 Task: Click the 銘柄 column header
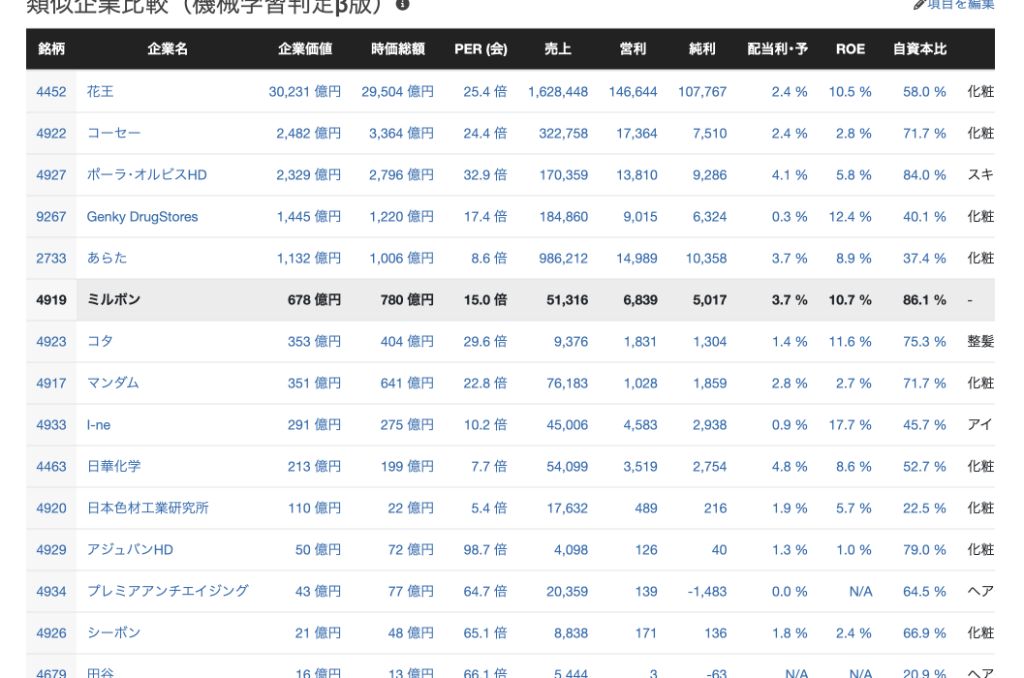[x=52, y=49]
